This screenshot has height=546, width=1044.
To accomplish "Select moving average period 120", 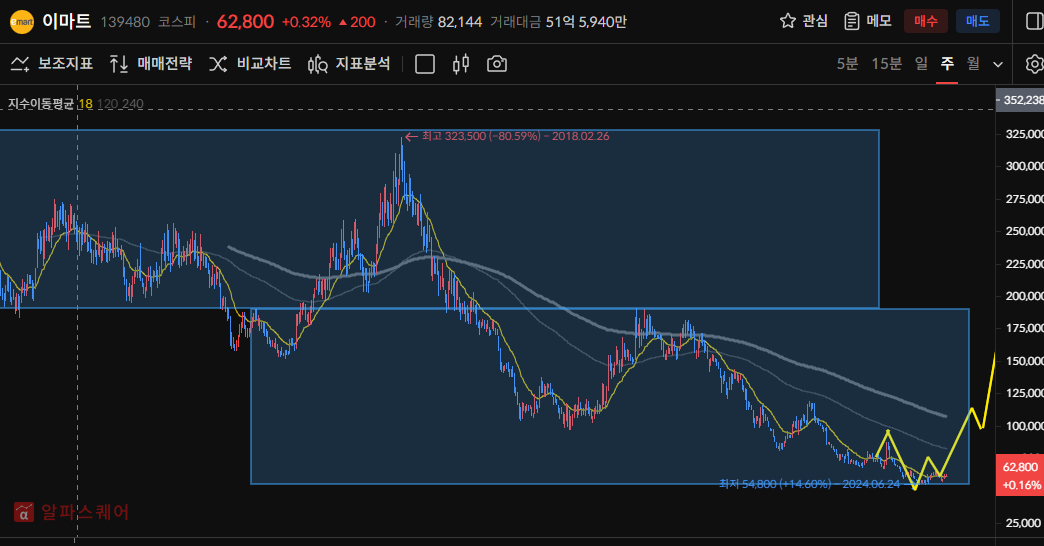I will pos(107,104).
